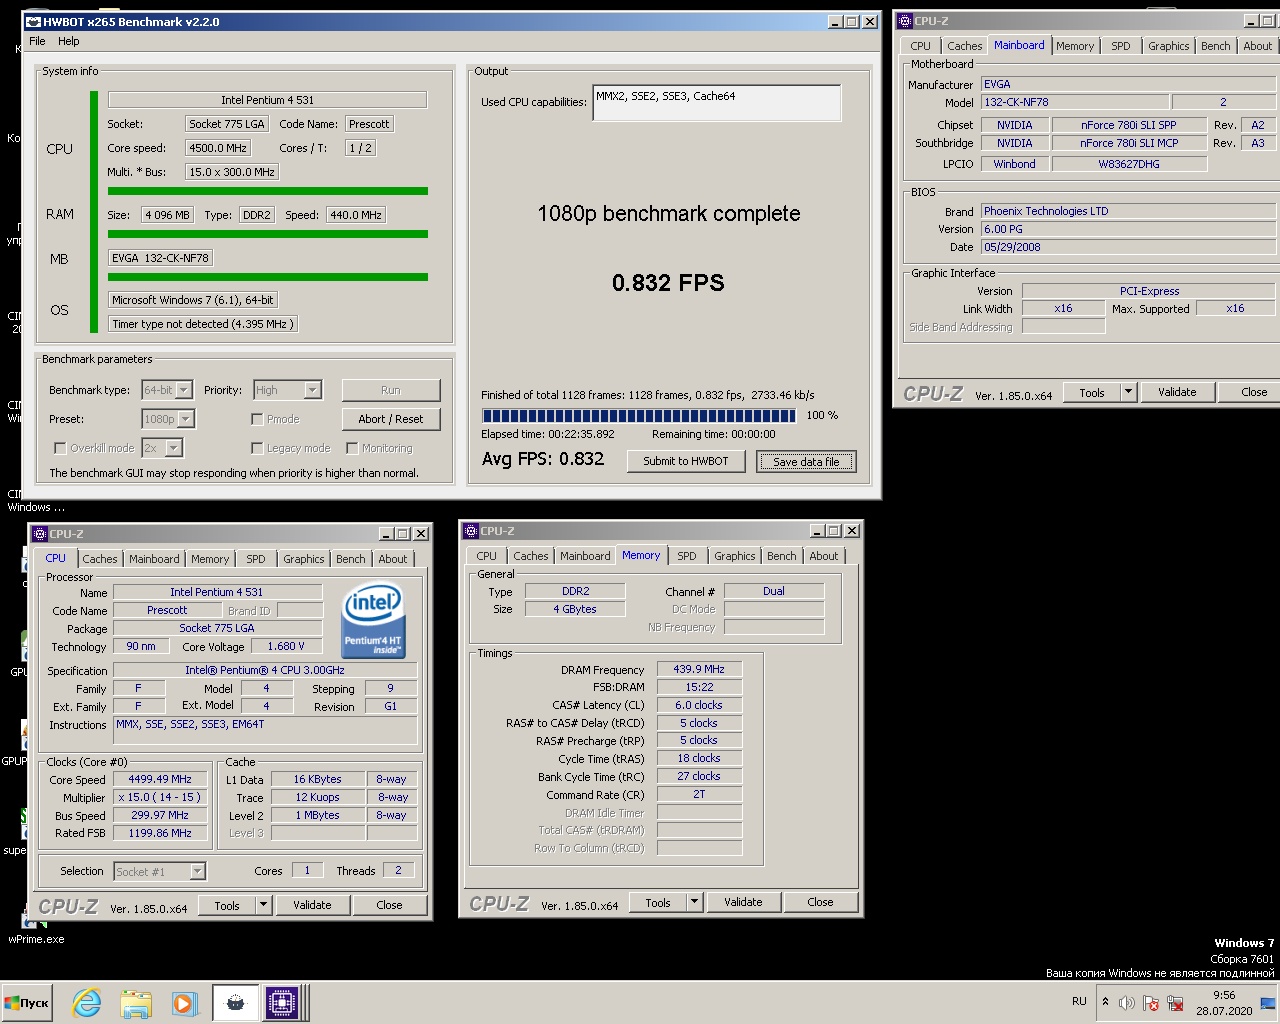The image size is (1280, 1024).
Task: Click the RU language indicator
Action: click(x=1079, y=1001)
